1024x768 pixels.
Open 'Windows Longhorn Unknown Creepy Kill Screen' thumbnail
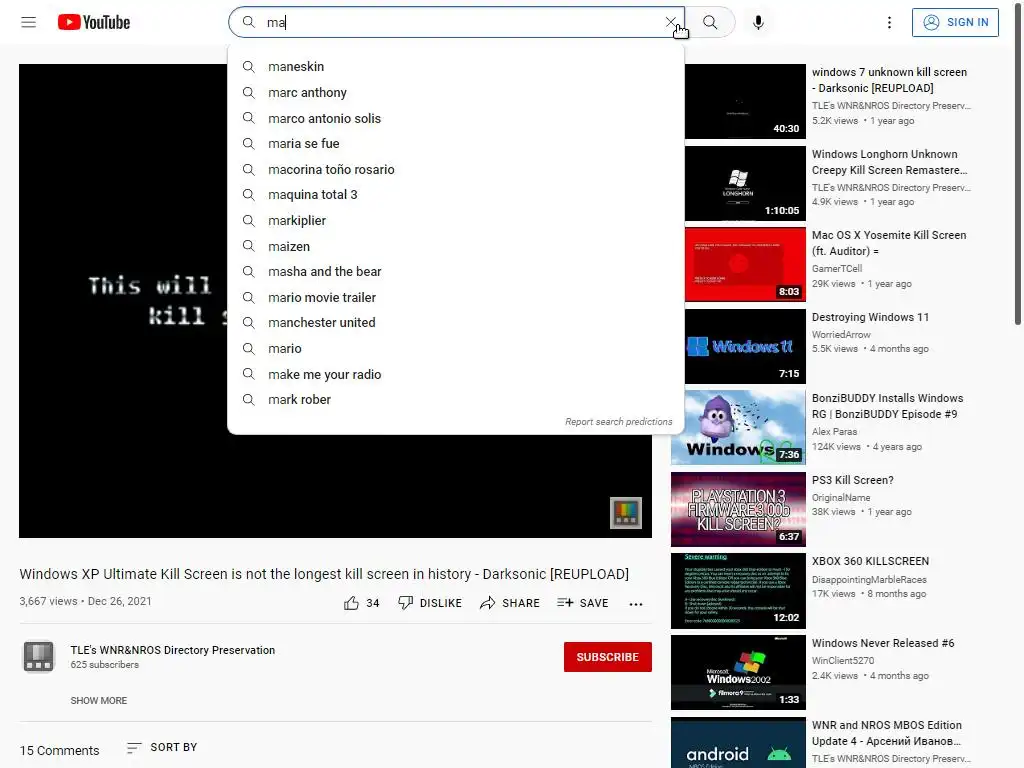745,184
